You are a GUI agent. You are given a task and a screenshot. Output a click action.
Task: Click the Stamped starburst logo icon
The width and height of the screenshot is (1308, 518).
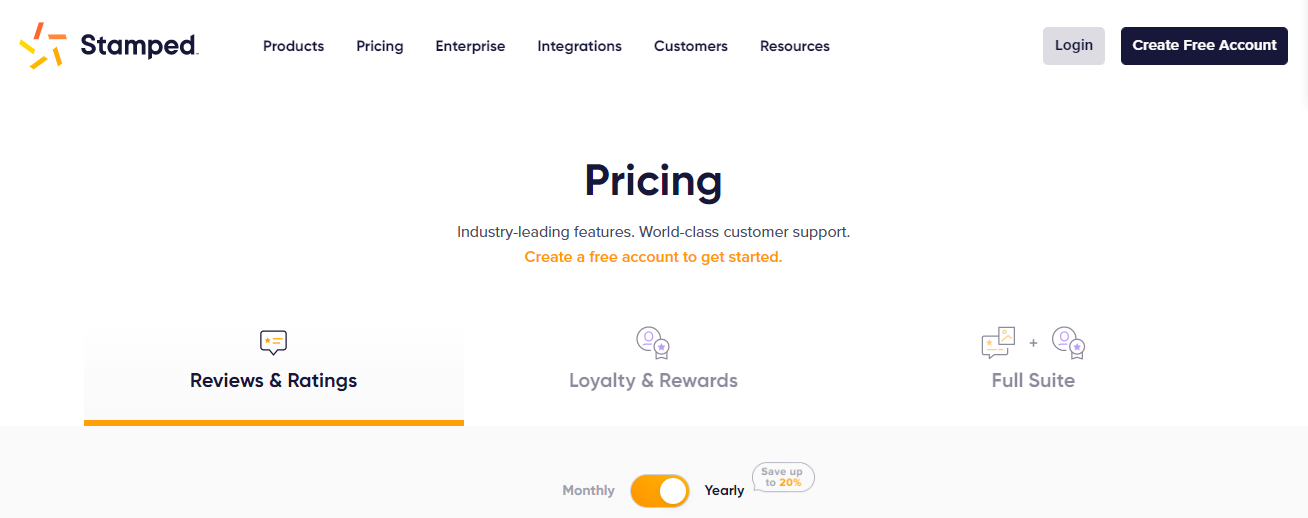[42, 46]
